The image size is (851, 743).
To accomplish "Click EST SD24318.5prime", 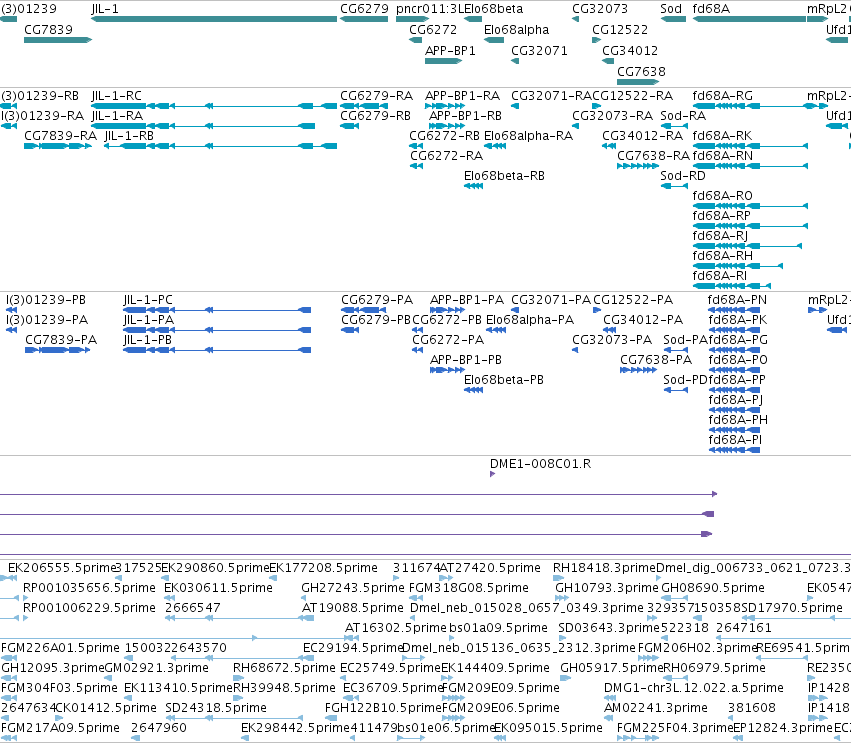I will click(216, 708).
